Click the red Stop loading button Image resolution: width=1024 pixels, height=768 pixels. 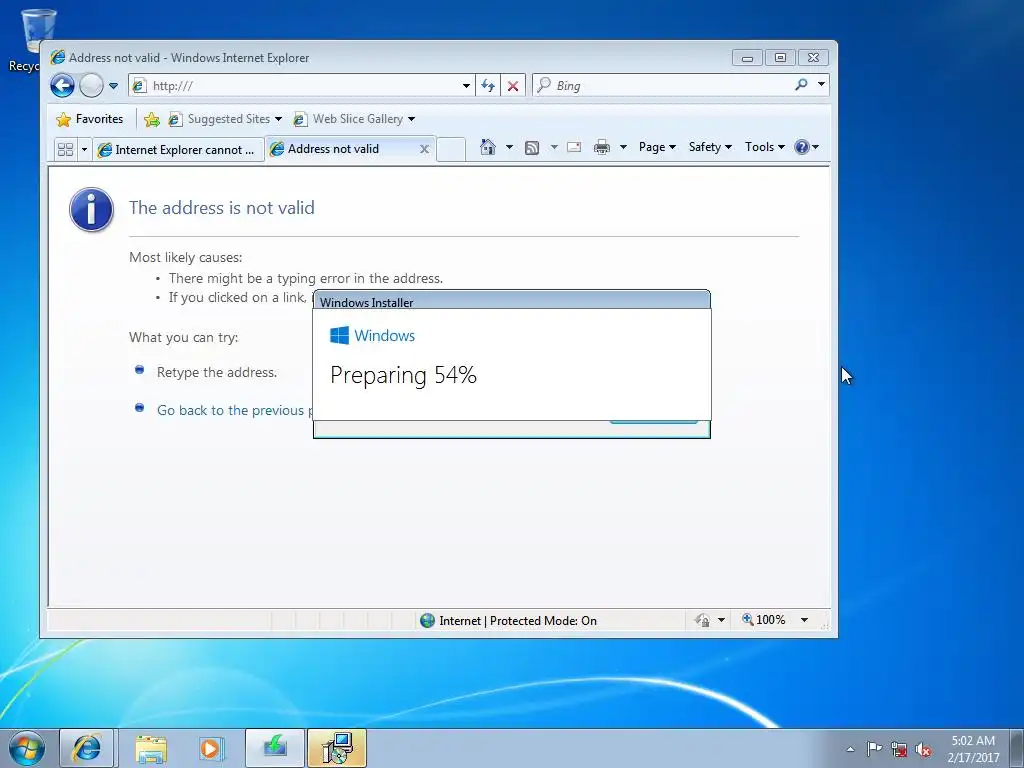tap(513, 86)
